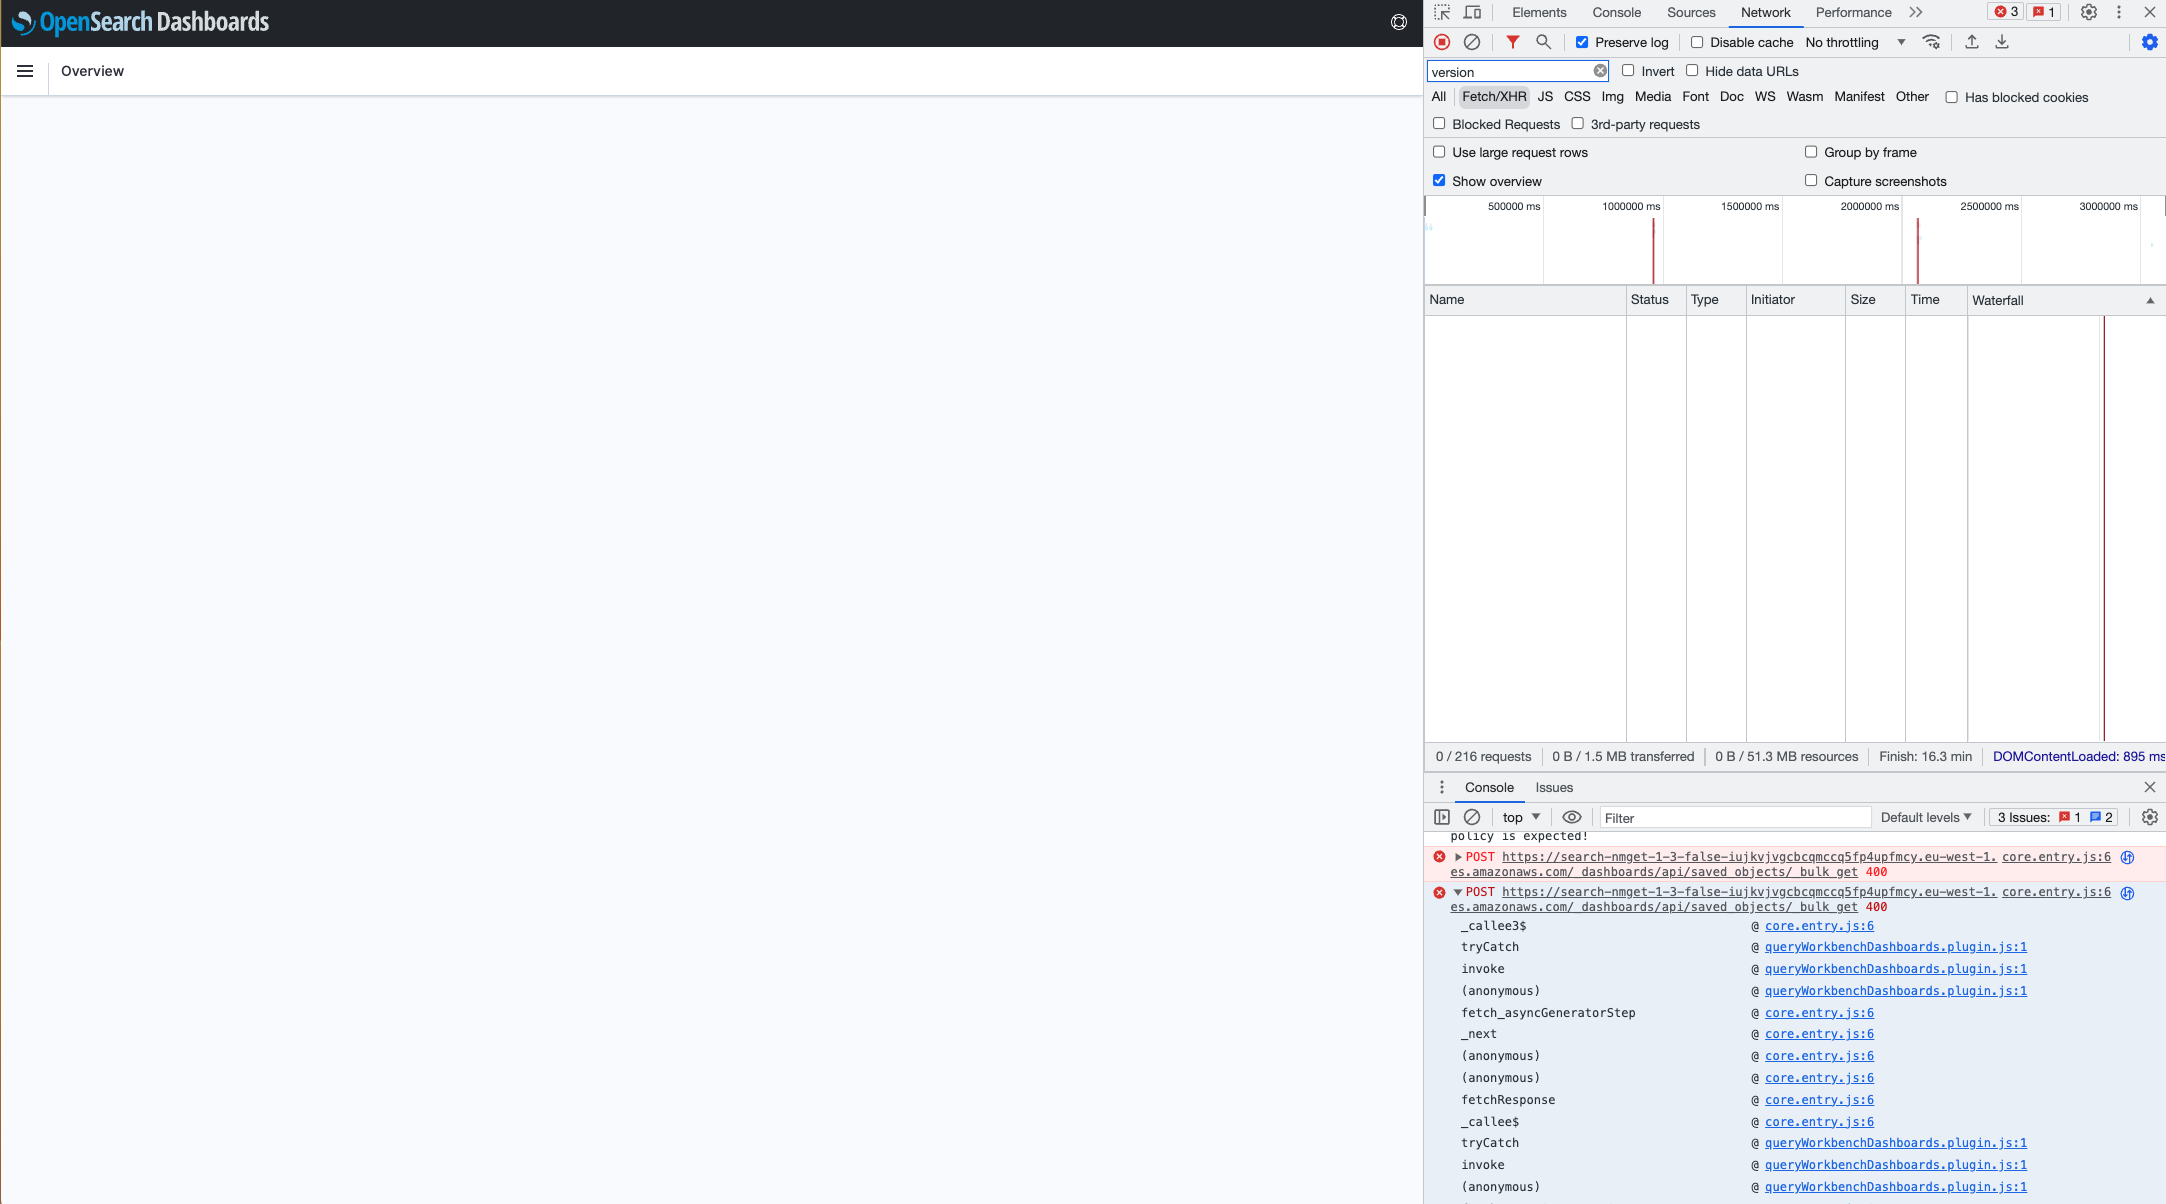The height and width of the screenshot is (1204, 2166).
Task: Uncheck the Preserve log checkbox
Action: point(1582,42)
